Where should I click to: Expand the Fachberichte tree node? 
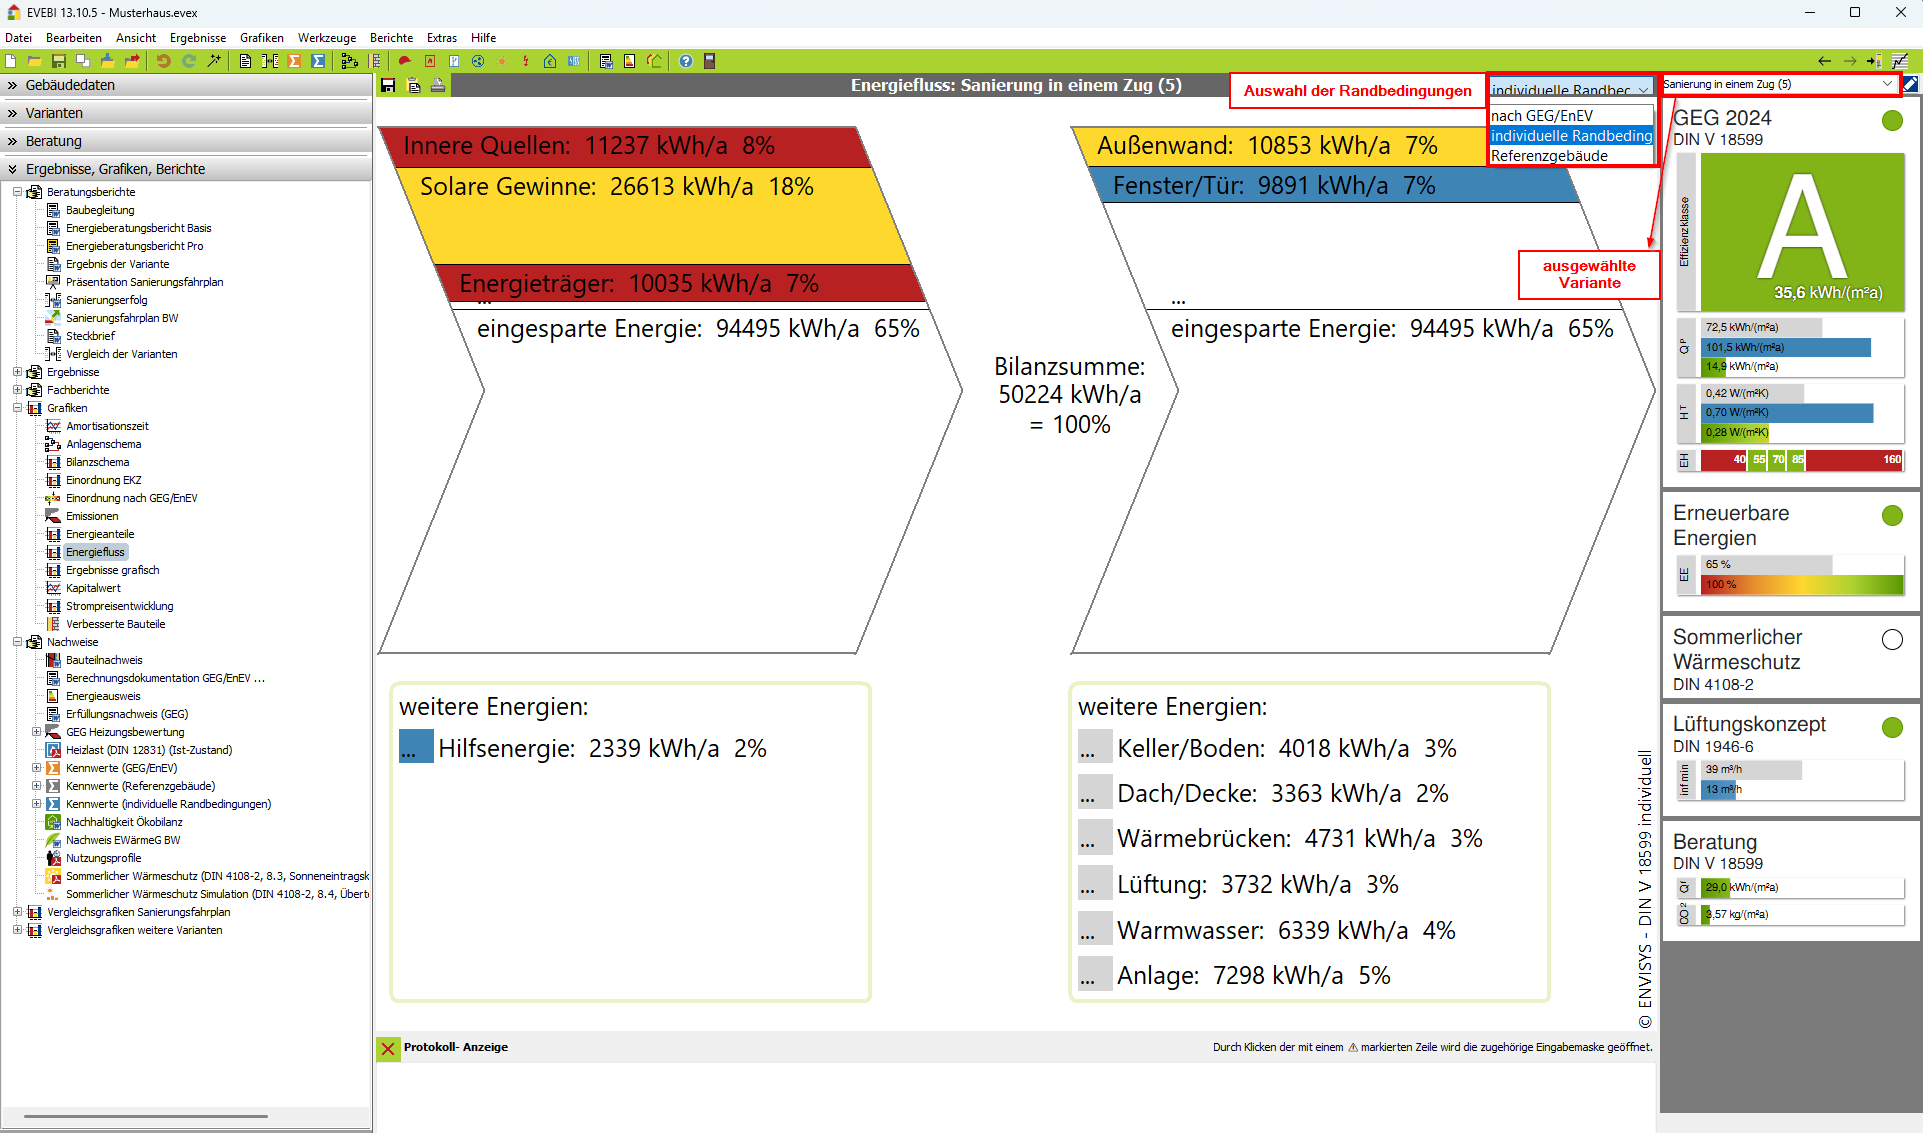point(17,390)
